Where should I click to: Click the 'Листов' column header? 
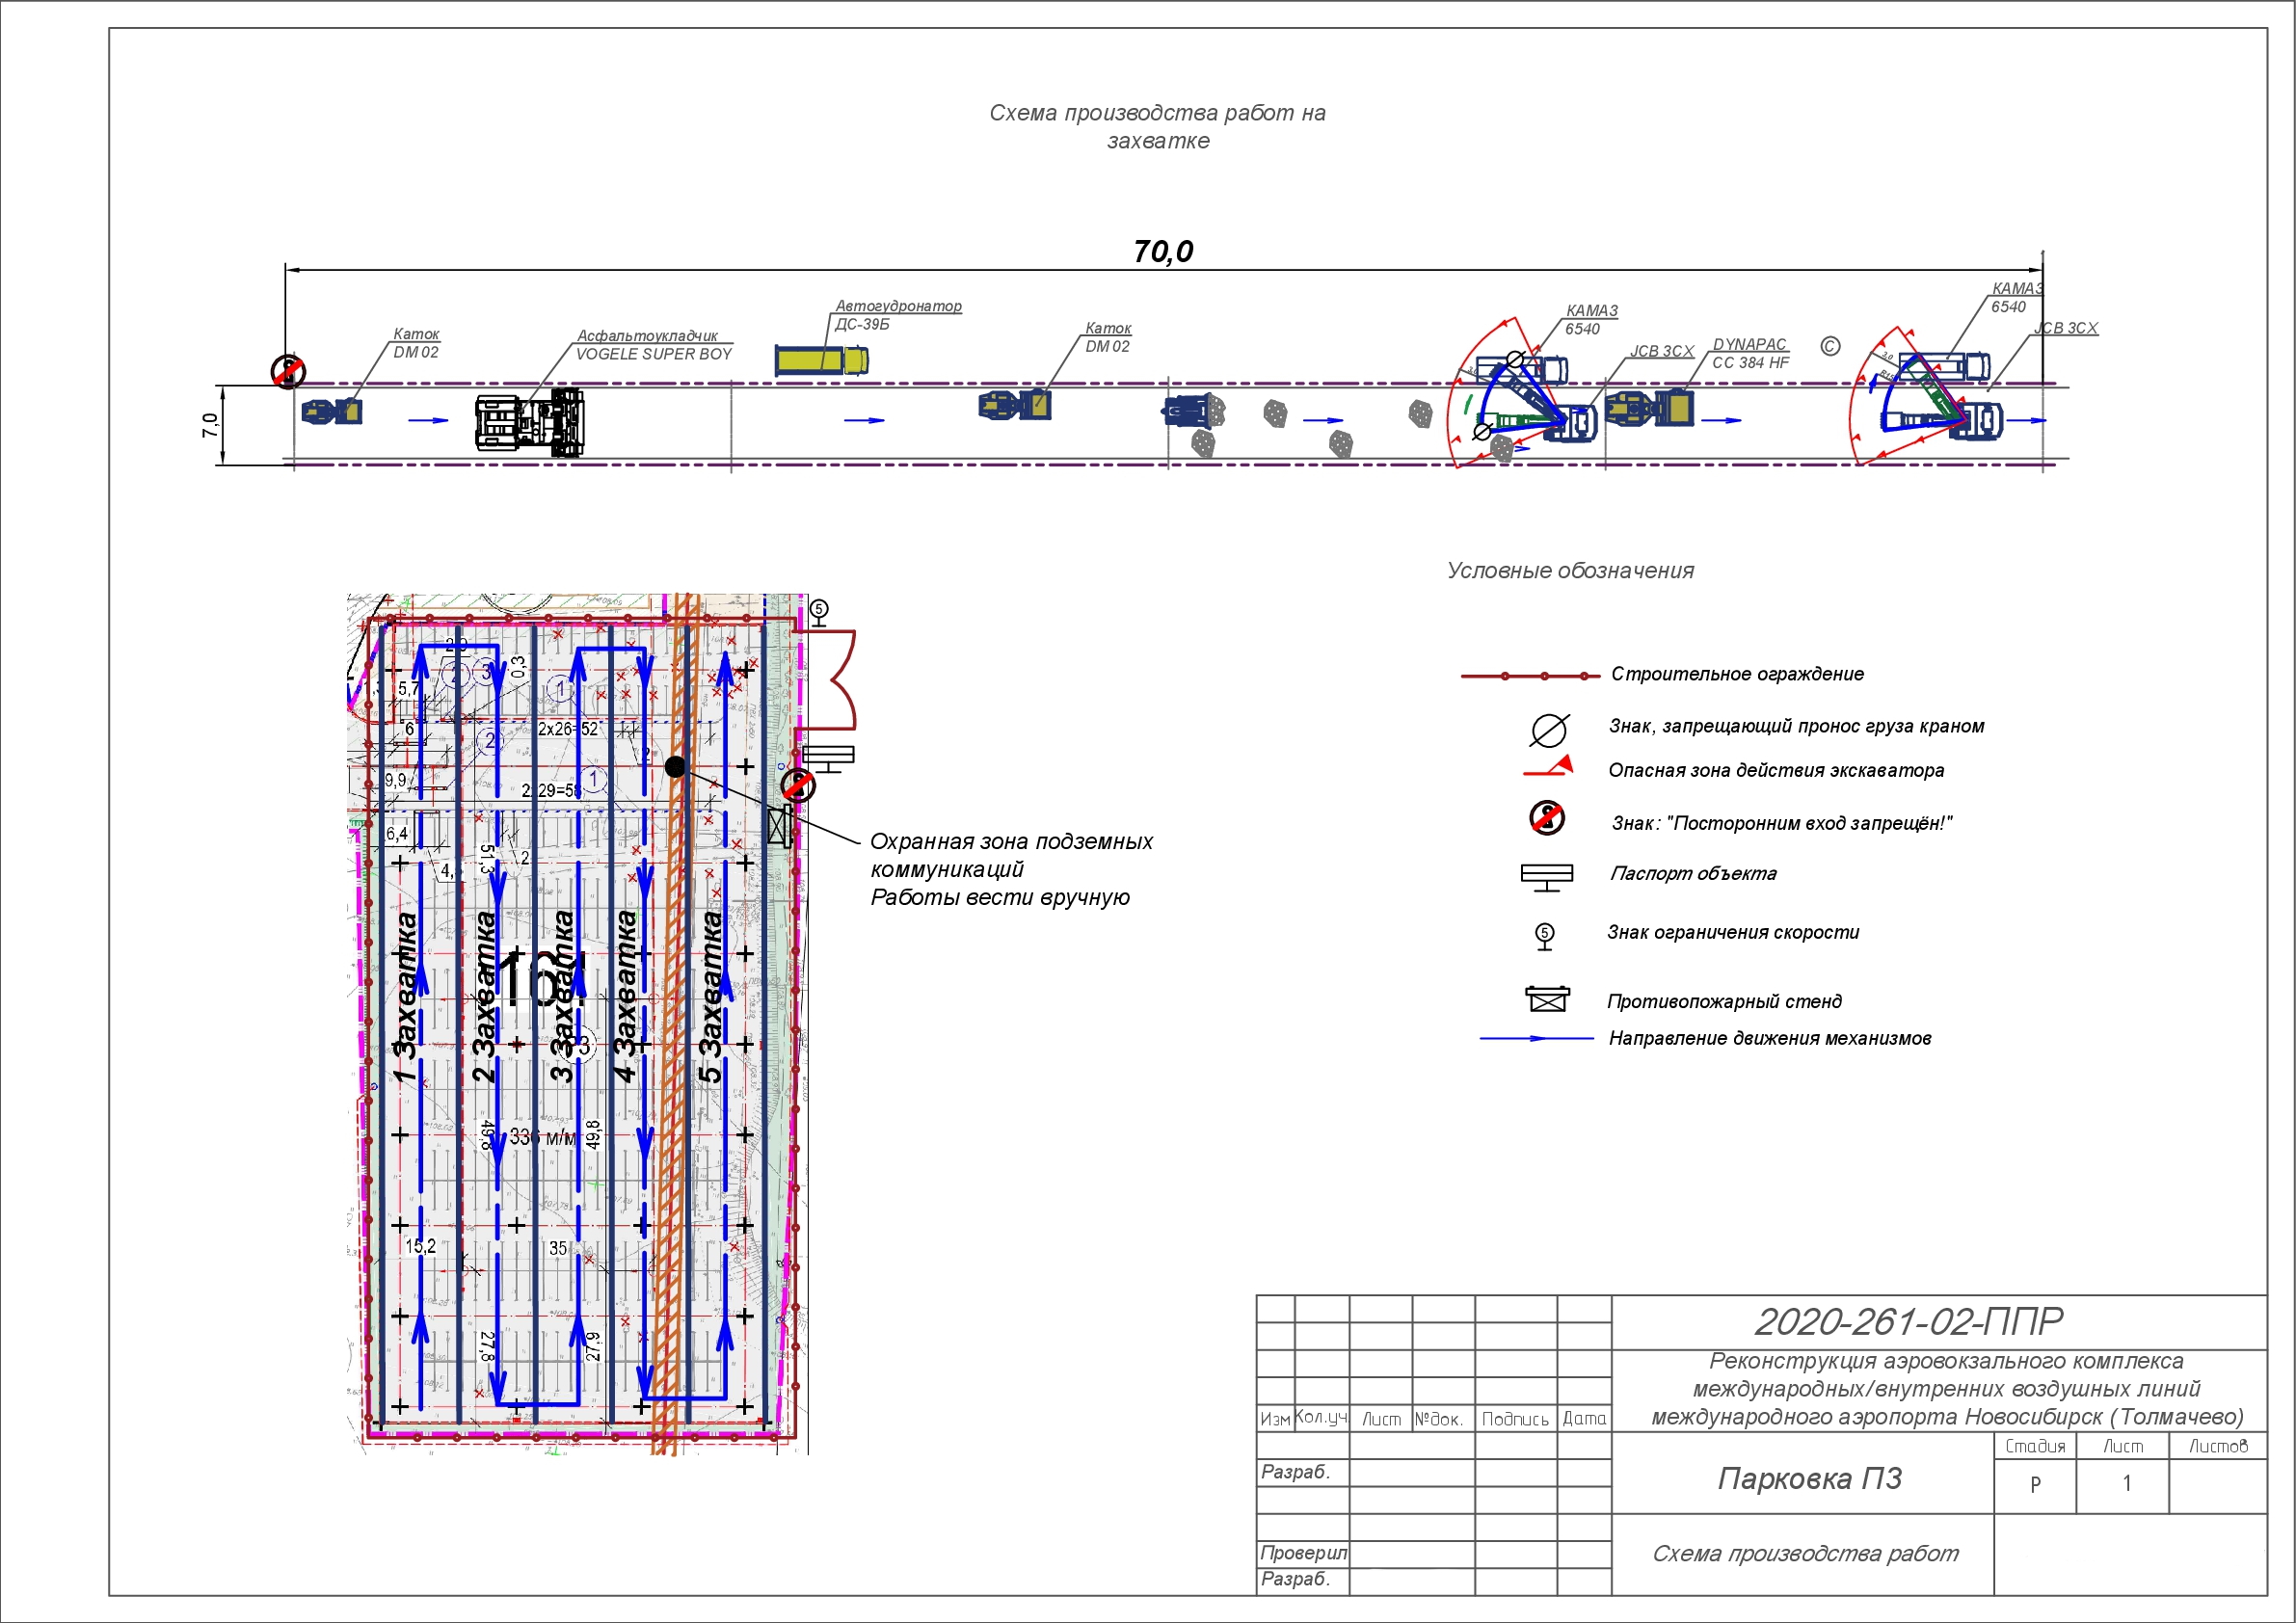click(x=2218, y=1447)
